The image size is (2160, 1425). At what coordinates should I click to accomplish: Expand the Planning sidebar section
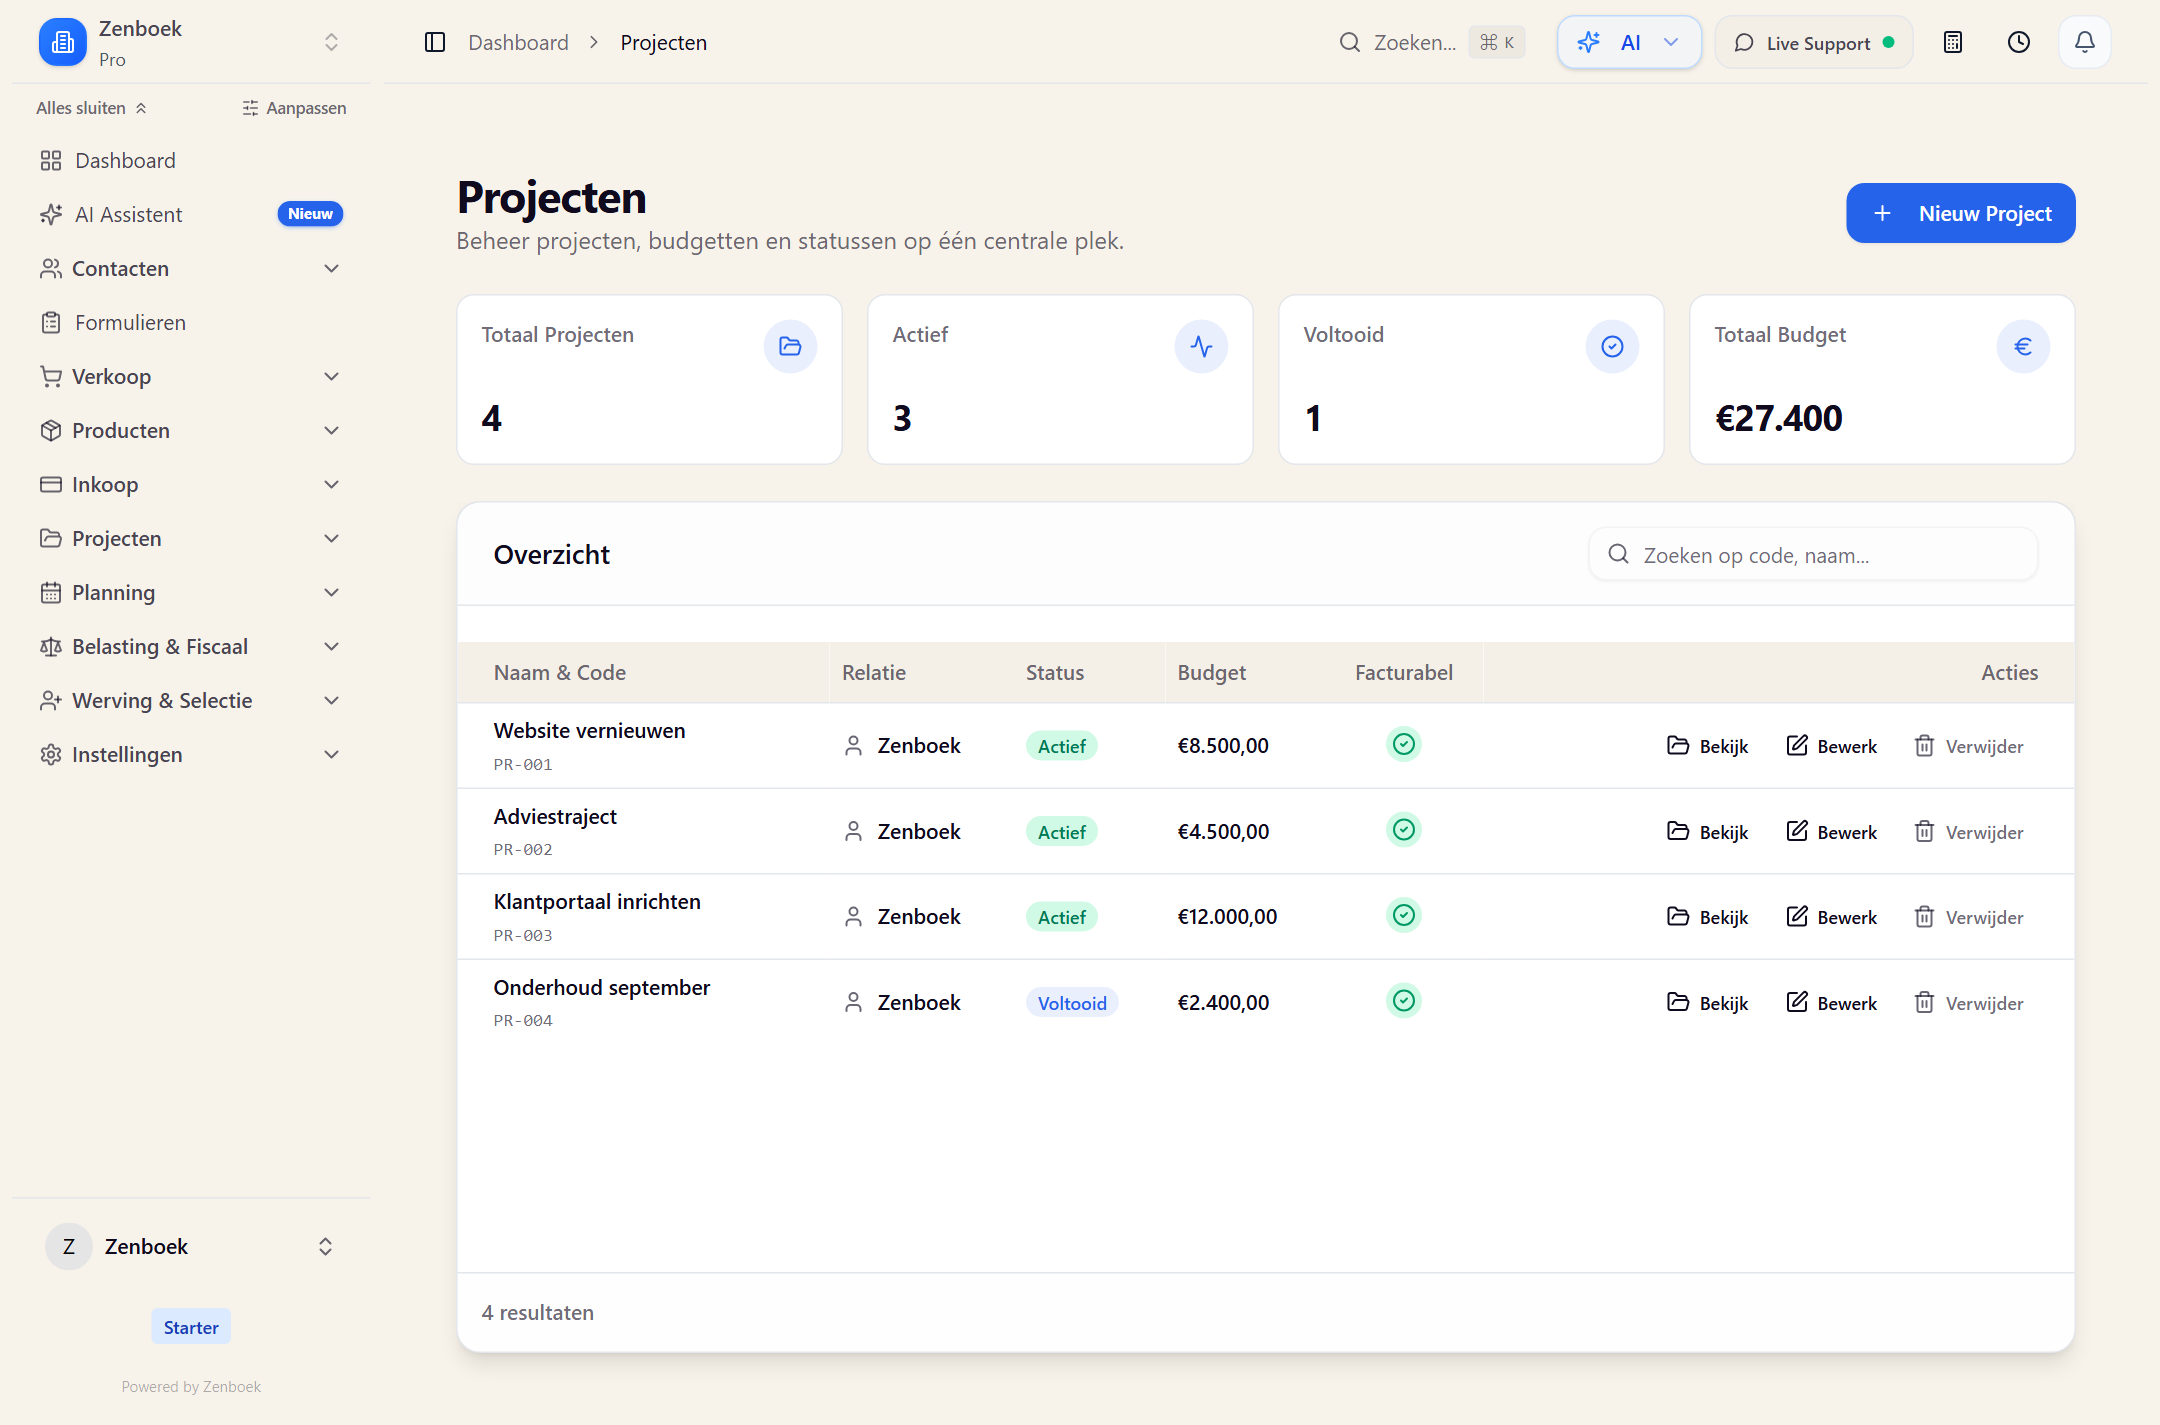click(x=190, y=592)
